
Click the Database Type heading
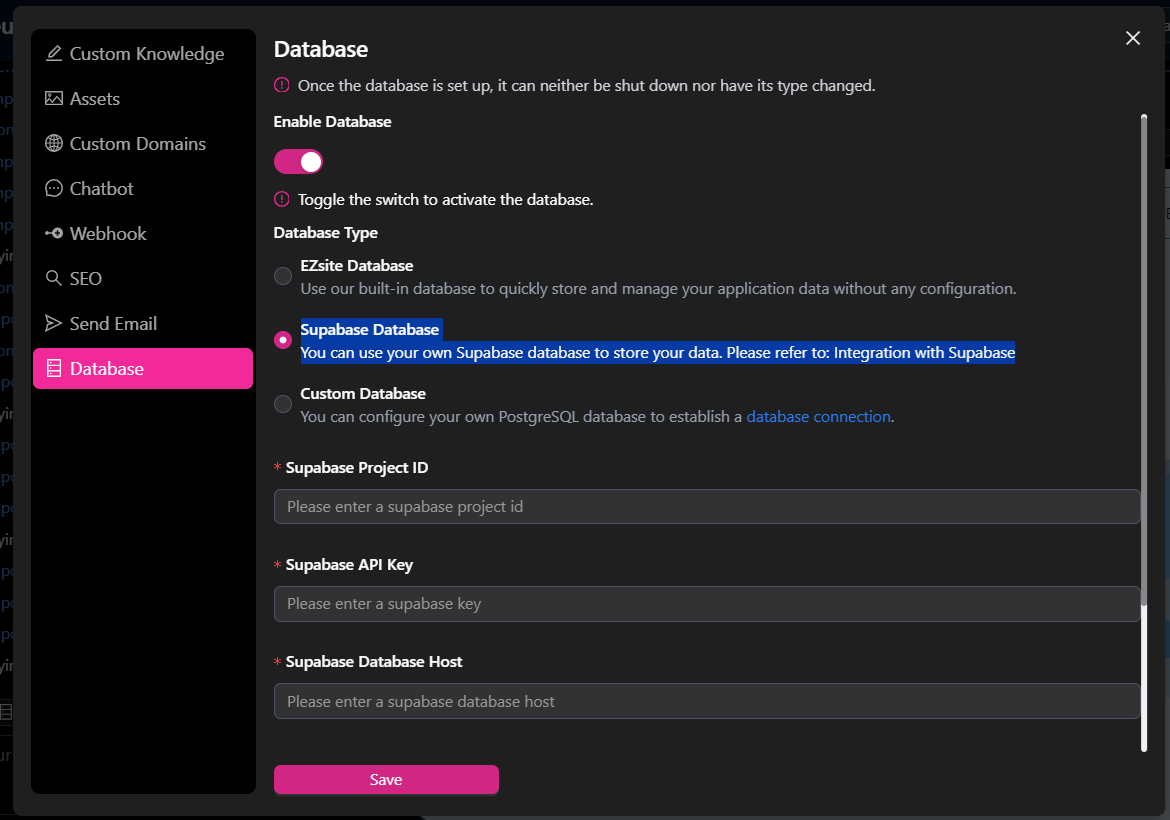click(325, 233)
